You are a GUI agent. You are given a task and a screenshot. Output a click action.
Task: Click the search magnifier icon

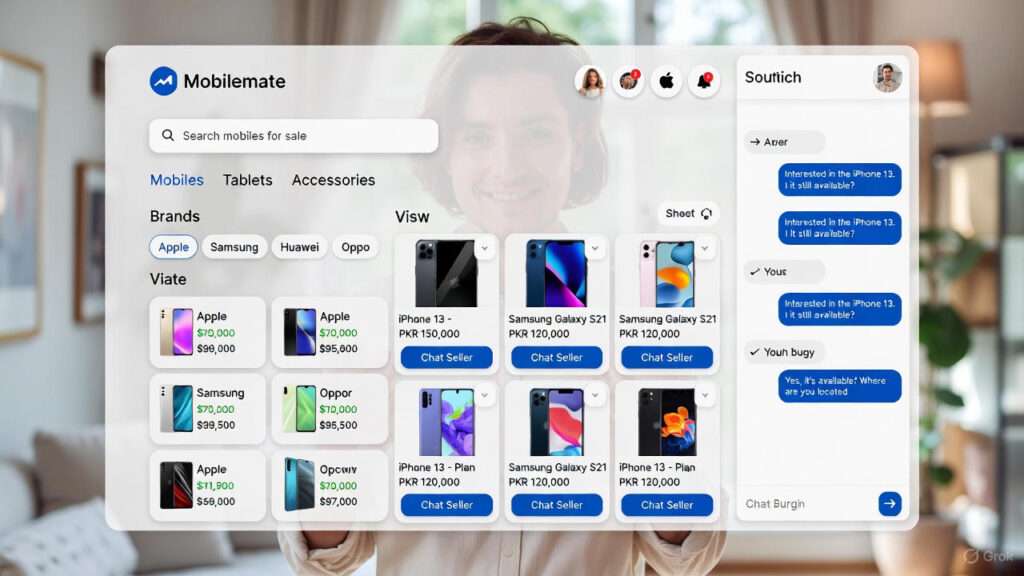tap(167, 135)
